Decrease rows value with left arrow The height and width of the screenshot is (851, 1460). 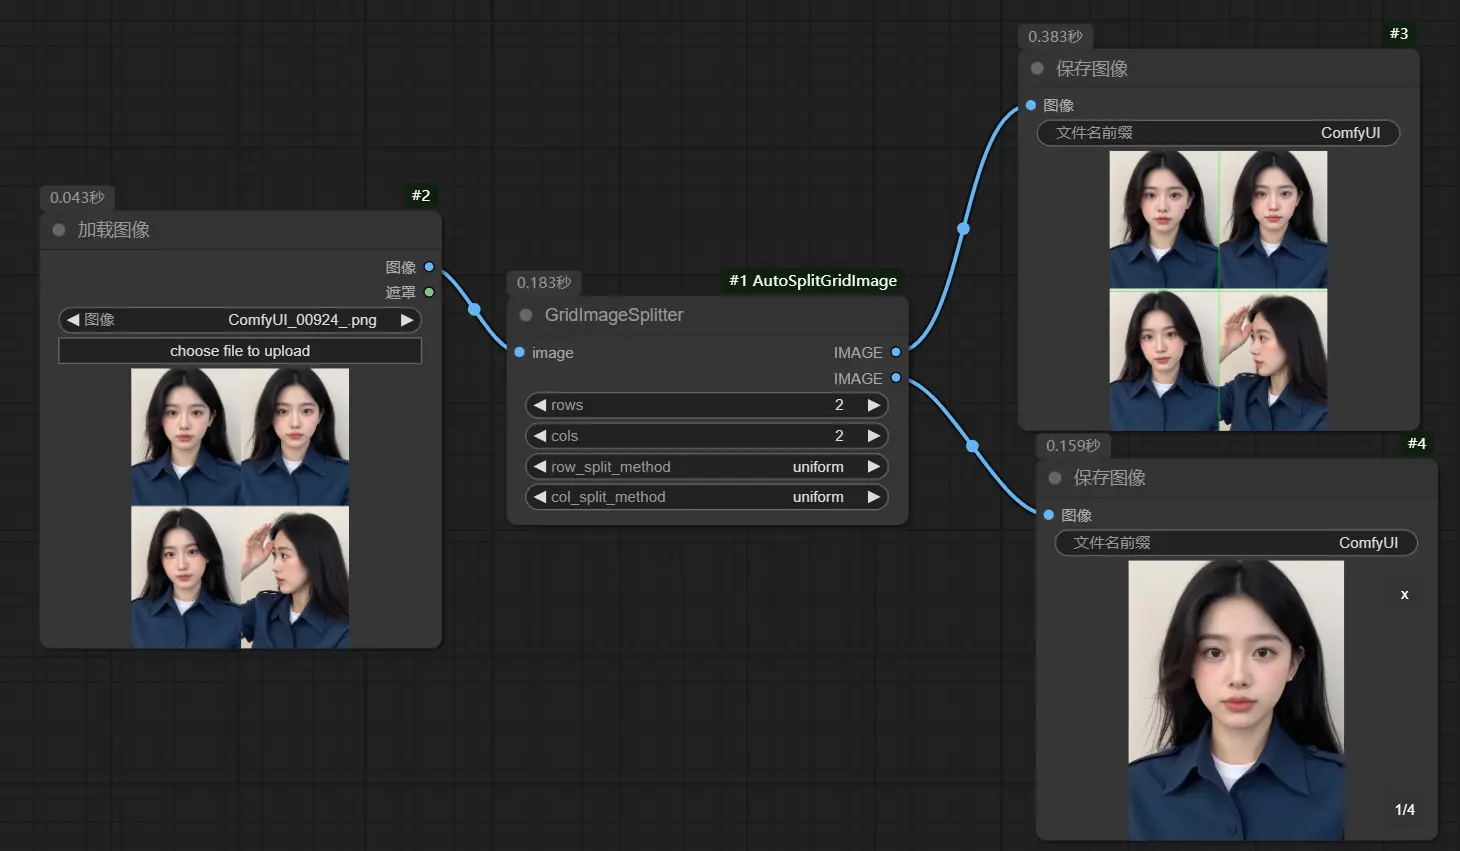tap(540, 405)
